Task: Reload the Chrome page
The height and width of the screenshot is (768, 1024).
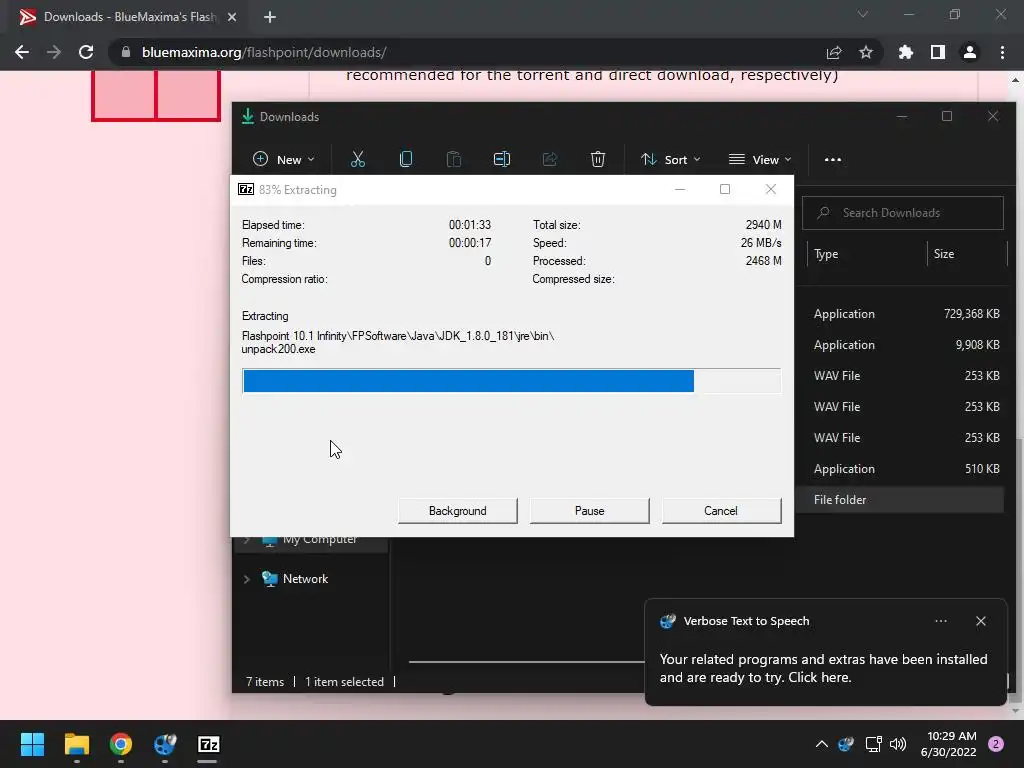Action: pyautogui.click(x=86, y=52)
